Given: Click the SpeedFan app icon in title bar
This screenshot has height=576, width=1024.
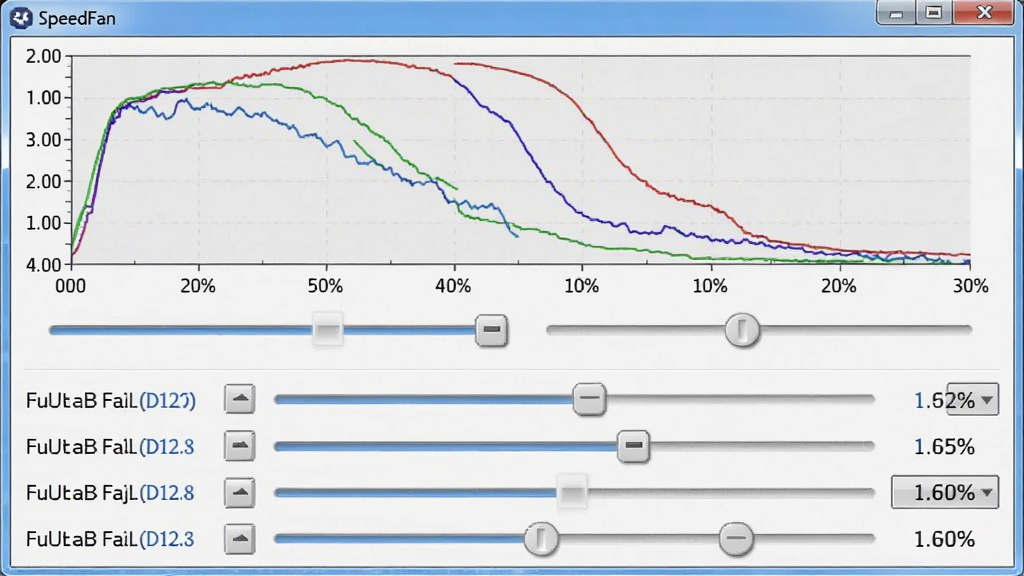Looking at the screenshot, I should click(x=21, y=18).
